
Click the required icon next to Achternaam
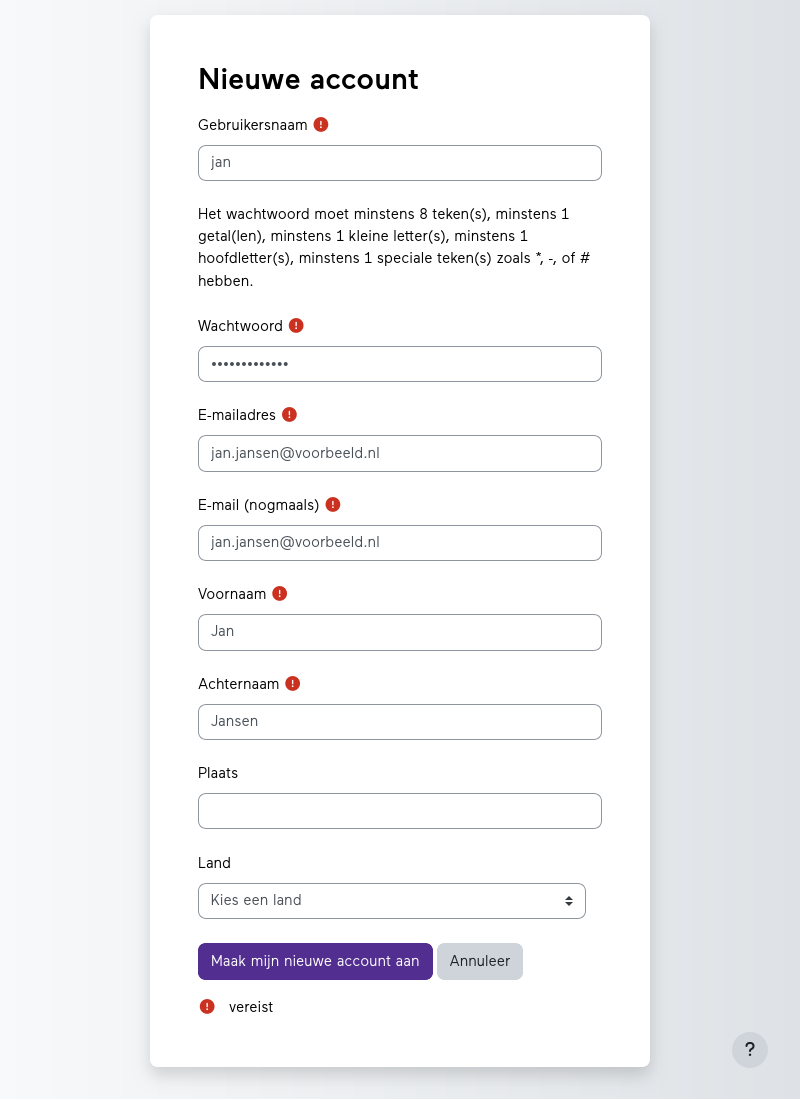pos(292,683)
